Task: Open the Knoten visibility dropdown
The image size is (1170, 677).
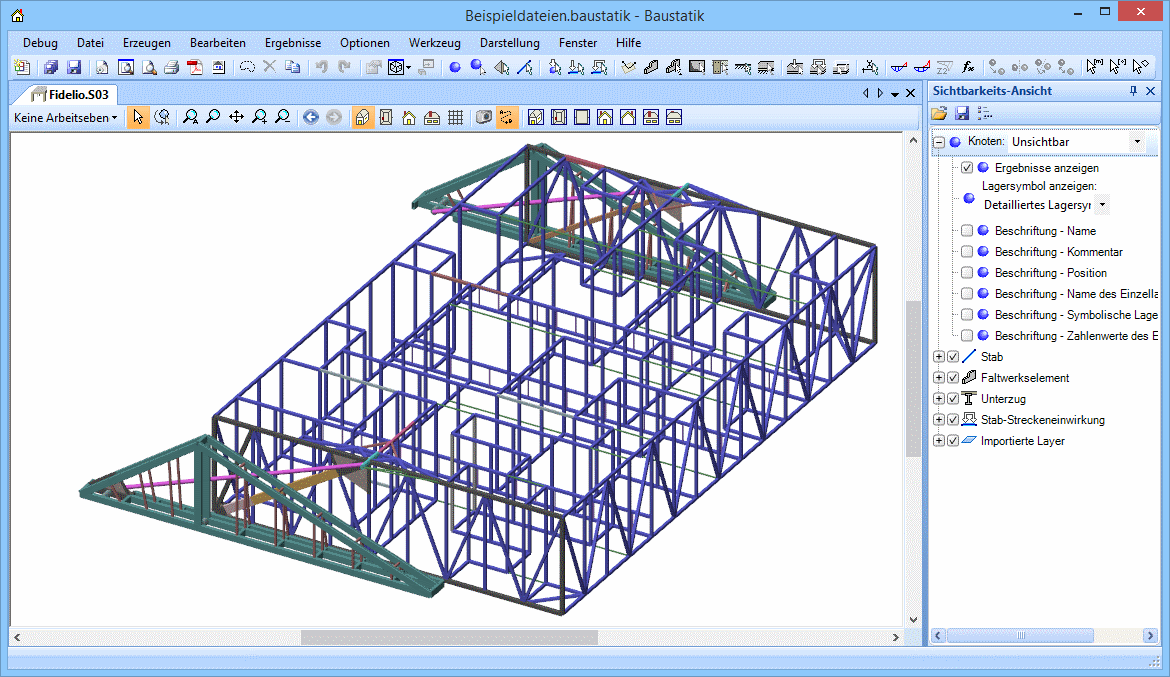Action: (x=1136, y=142)
